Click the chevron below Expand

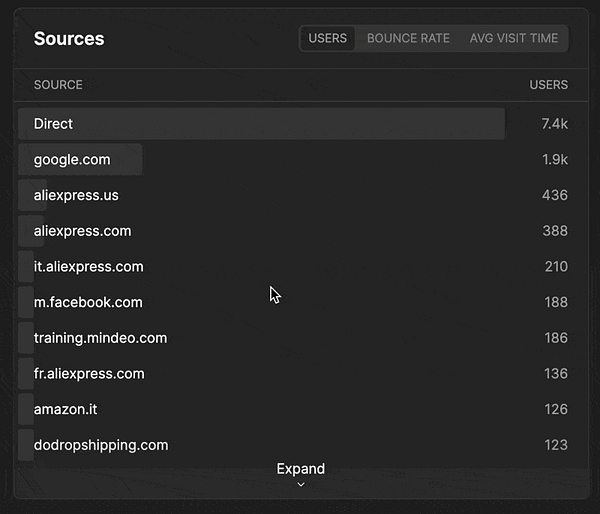pos(301,485)
